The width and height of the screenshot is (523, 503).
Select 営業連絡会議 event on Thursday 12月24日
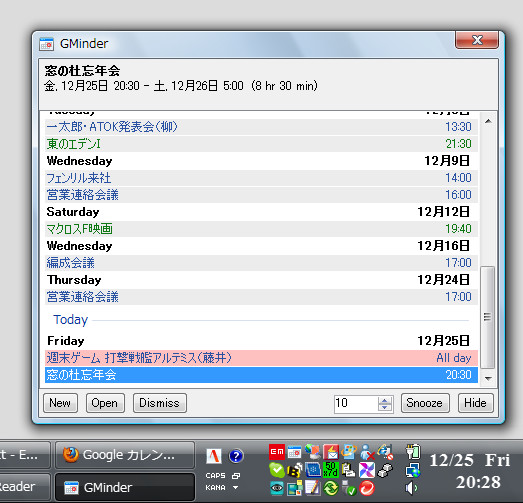click(261, 297)
